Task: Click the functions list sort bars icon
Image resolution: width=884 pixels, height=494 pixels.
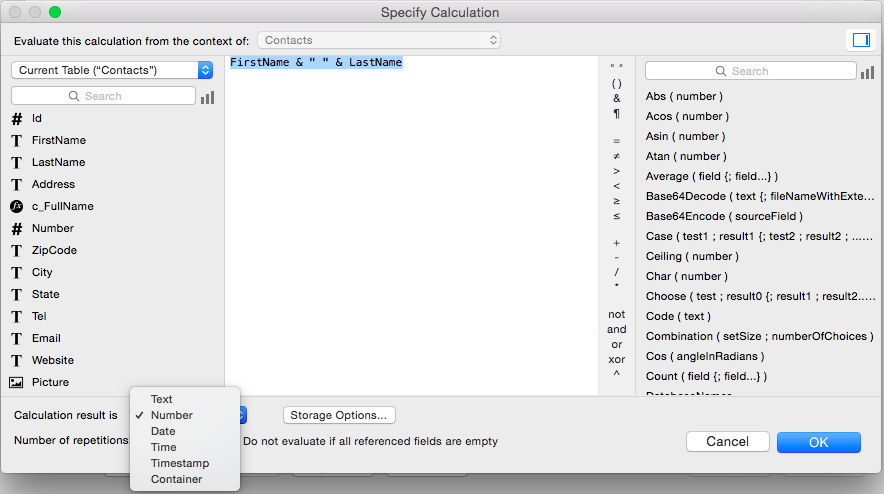Action: (x=867, y=72)
